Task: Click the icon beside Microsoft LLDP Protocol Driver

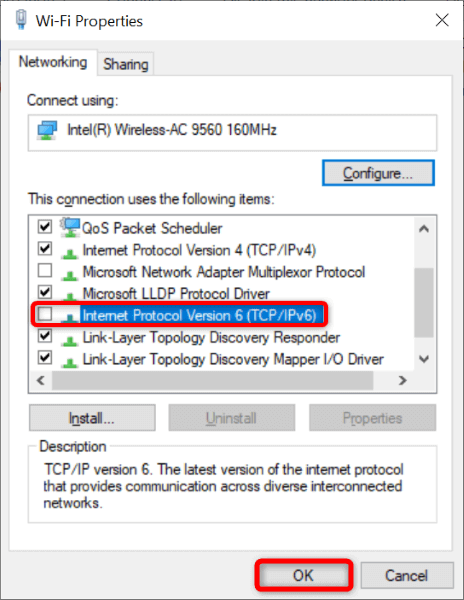Action: tap(70, 296)
